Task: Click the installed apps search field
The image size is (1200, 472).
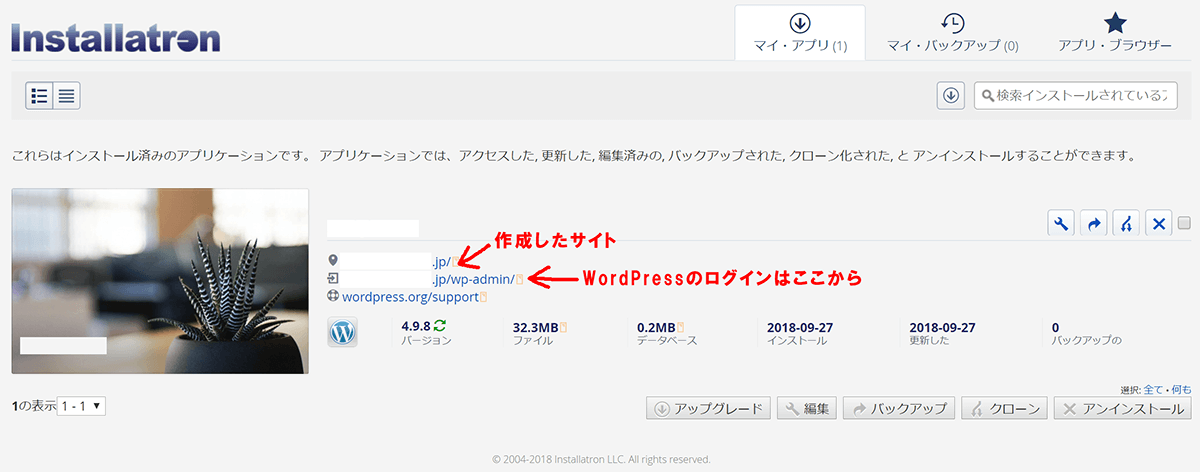Action: click(x=1076, y=95)
